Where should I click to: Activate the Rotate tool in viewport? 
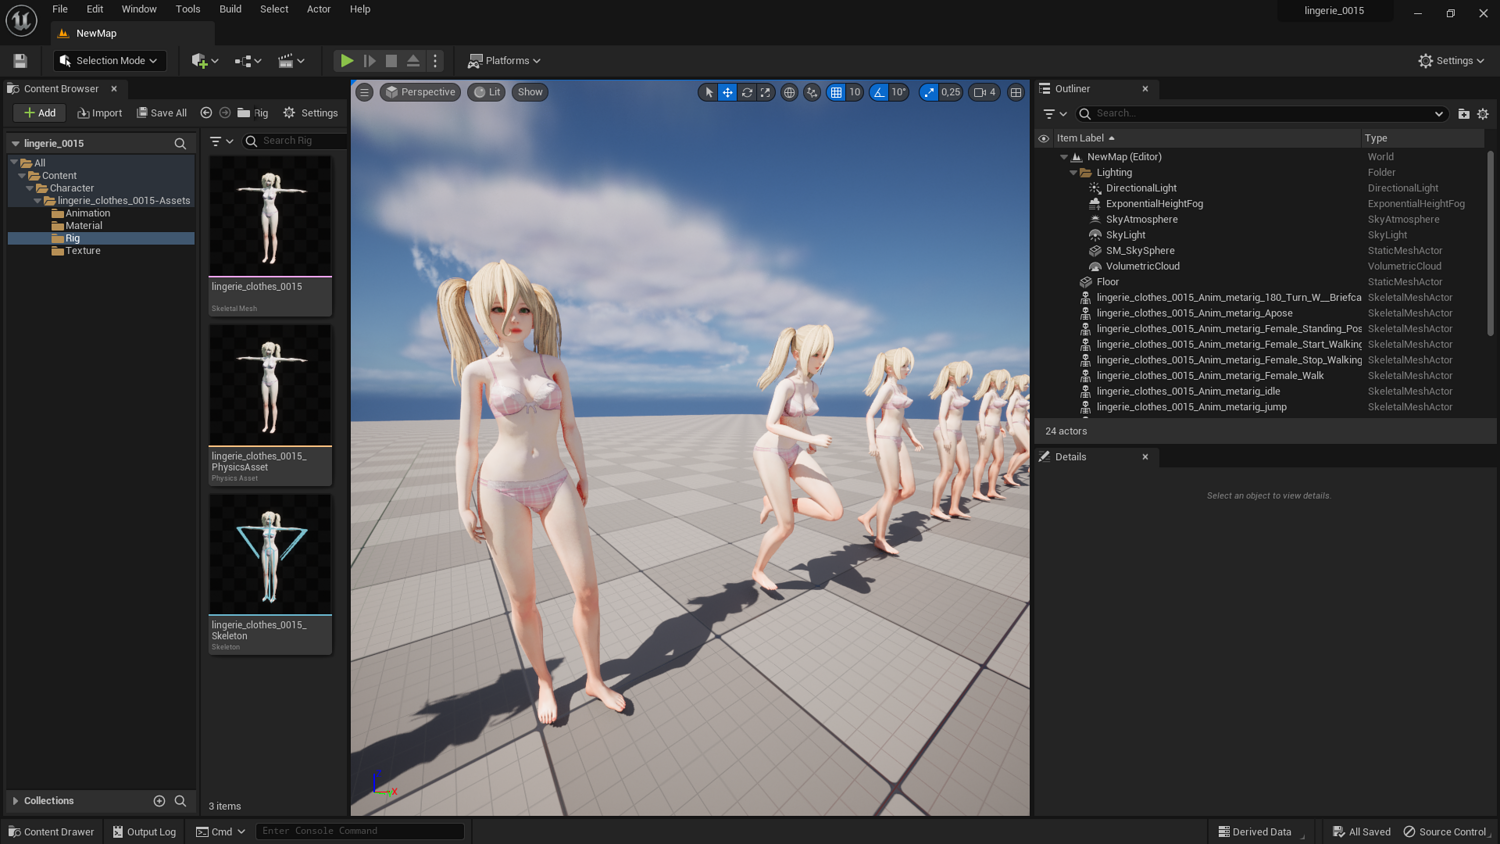click(x=747, y=92)
